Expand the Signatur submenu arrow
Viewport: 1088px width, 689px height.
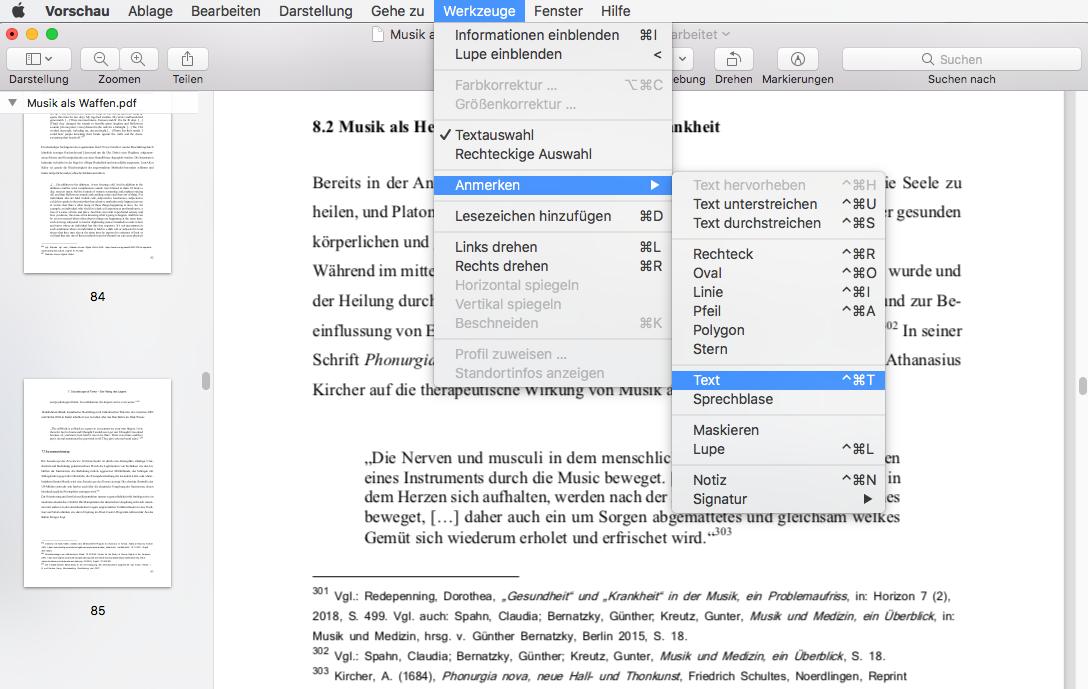click(x=867, y=499)
